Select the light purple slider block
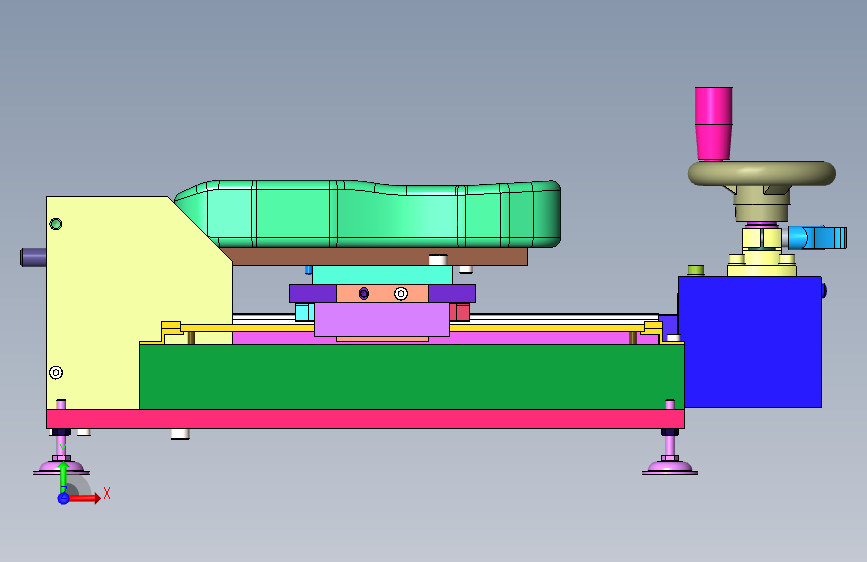The image size is (867, 562). [382, 319]
